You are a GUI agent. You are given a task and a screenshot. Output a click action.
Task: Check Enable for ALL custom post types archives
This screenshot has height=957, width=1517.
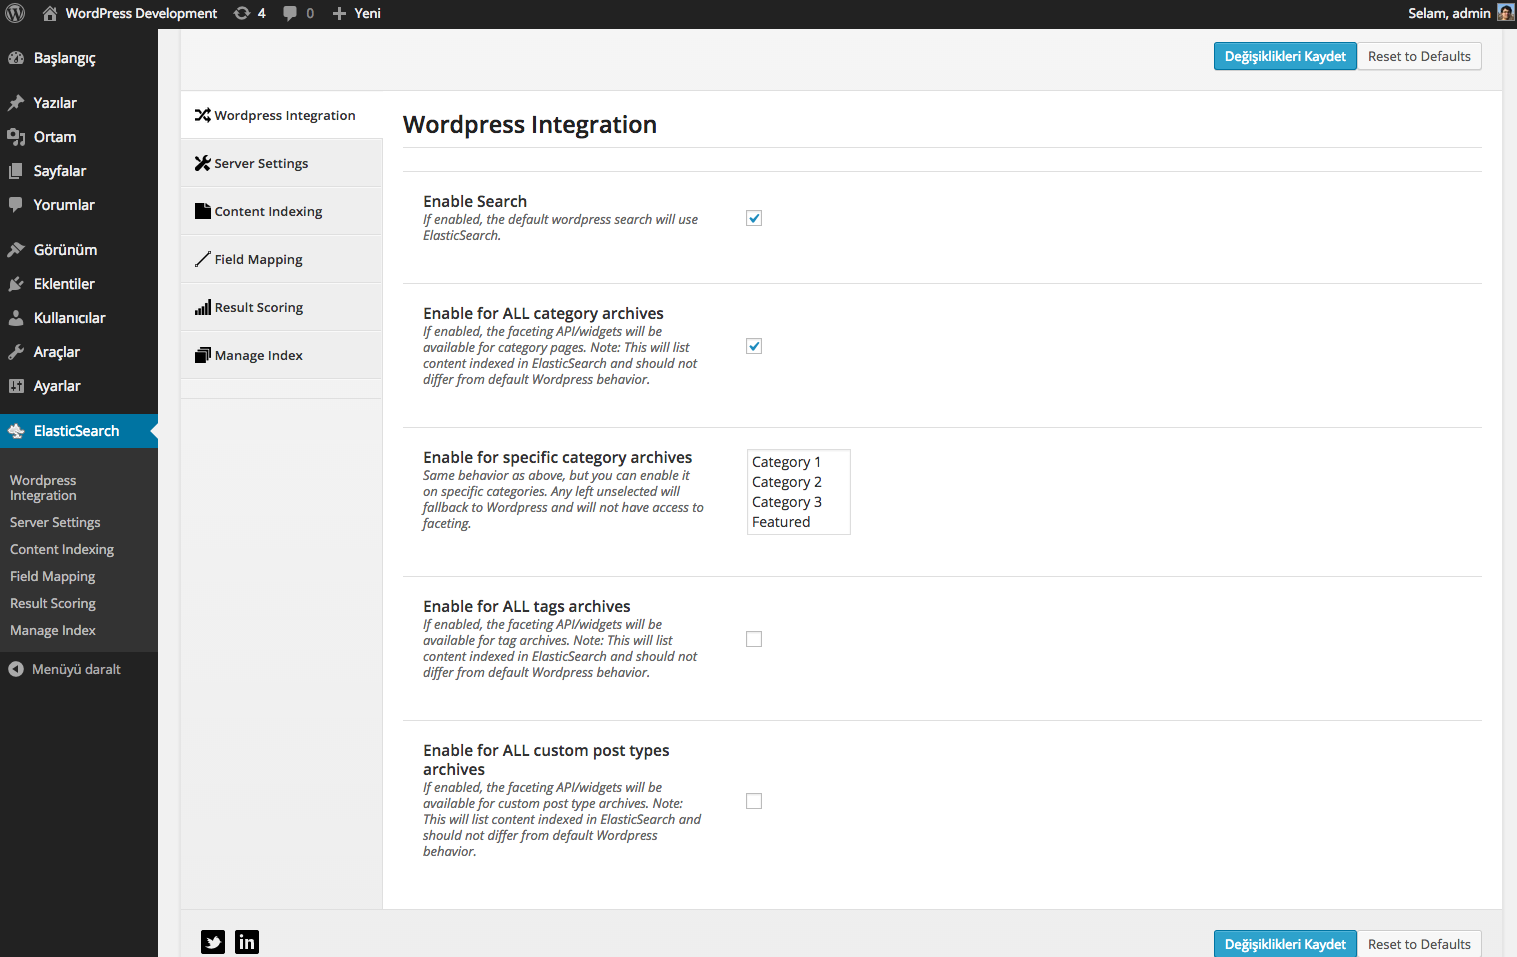tap(753, 800)
